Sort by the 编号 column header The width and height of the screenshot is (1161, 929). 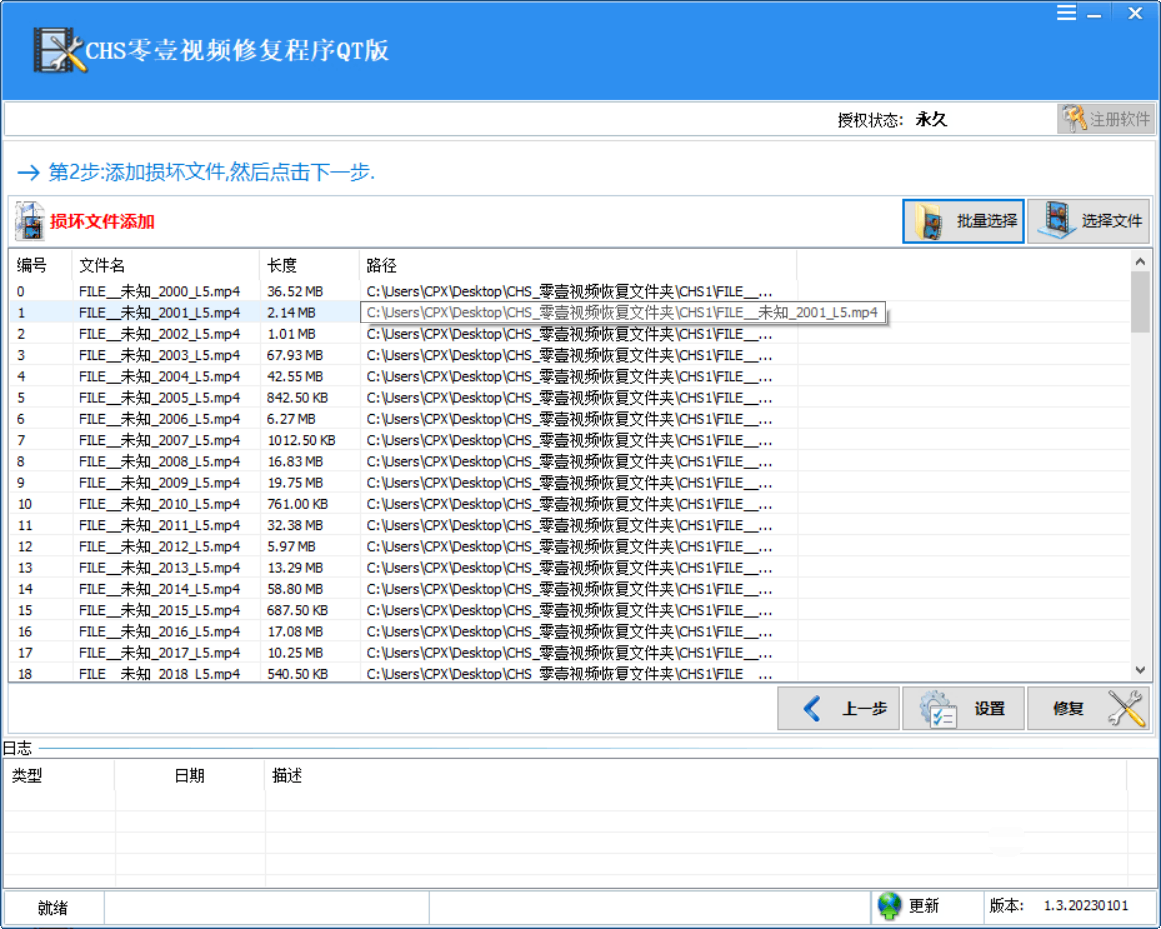[x=40, y=265]
